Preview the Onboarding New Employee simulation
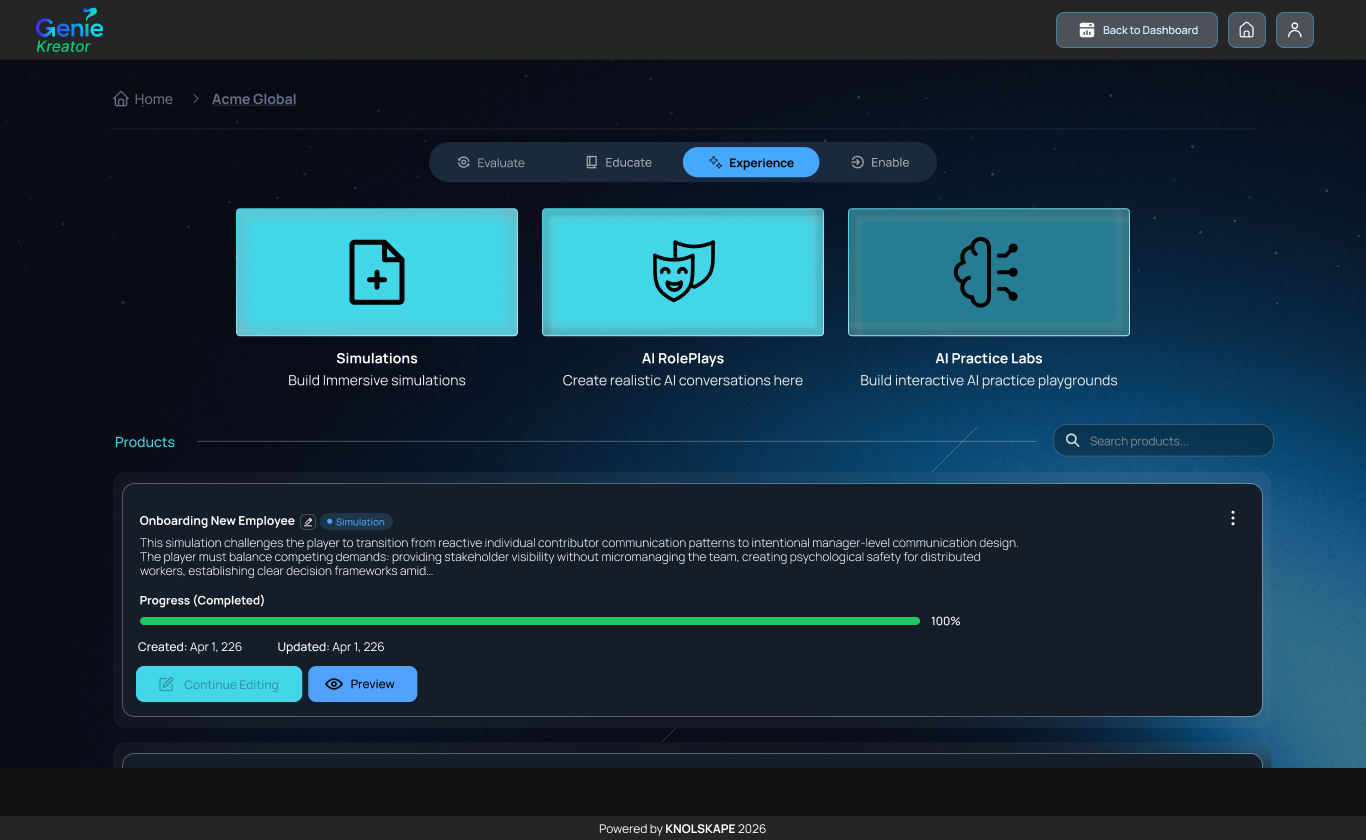 coord(362,684)
